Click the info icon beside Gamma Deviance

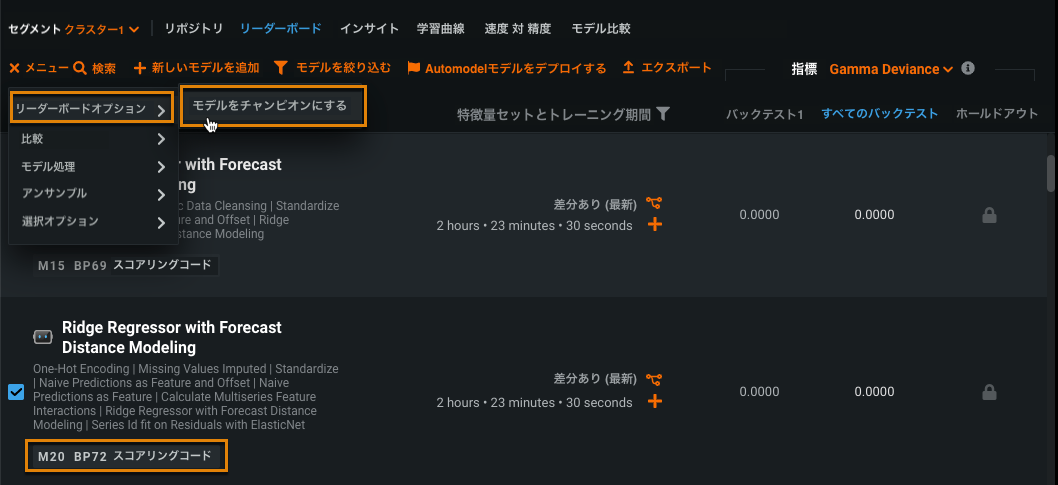pyautogui.click(x=967, y=69)
